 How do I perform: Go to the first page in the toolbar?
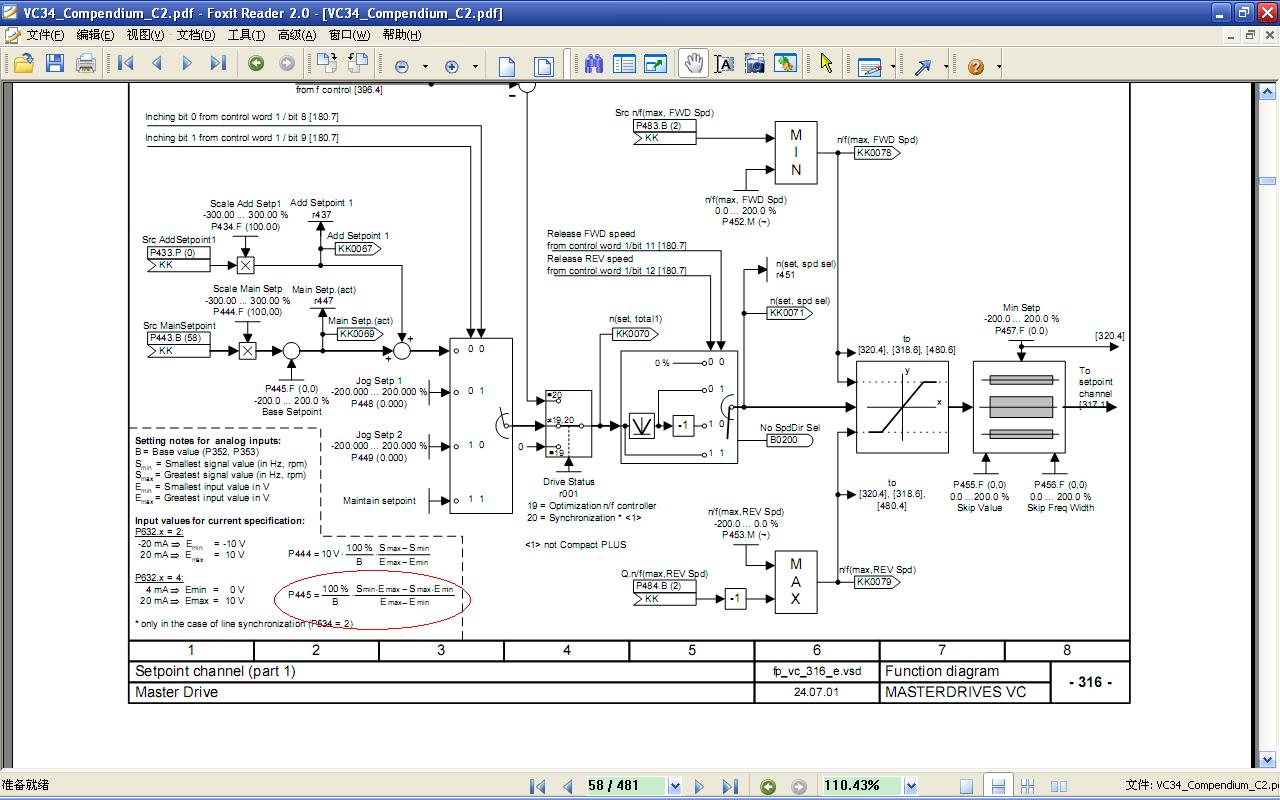126,64
